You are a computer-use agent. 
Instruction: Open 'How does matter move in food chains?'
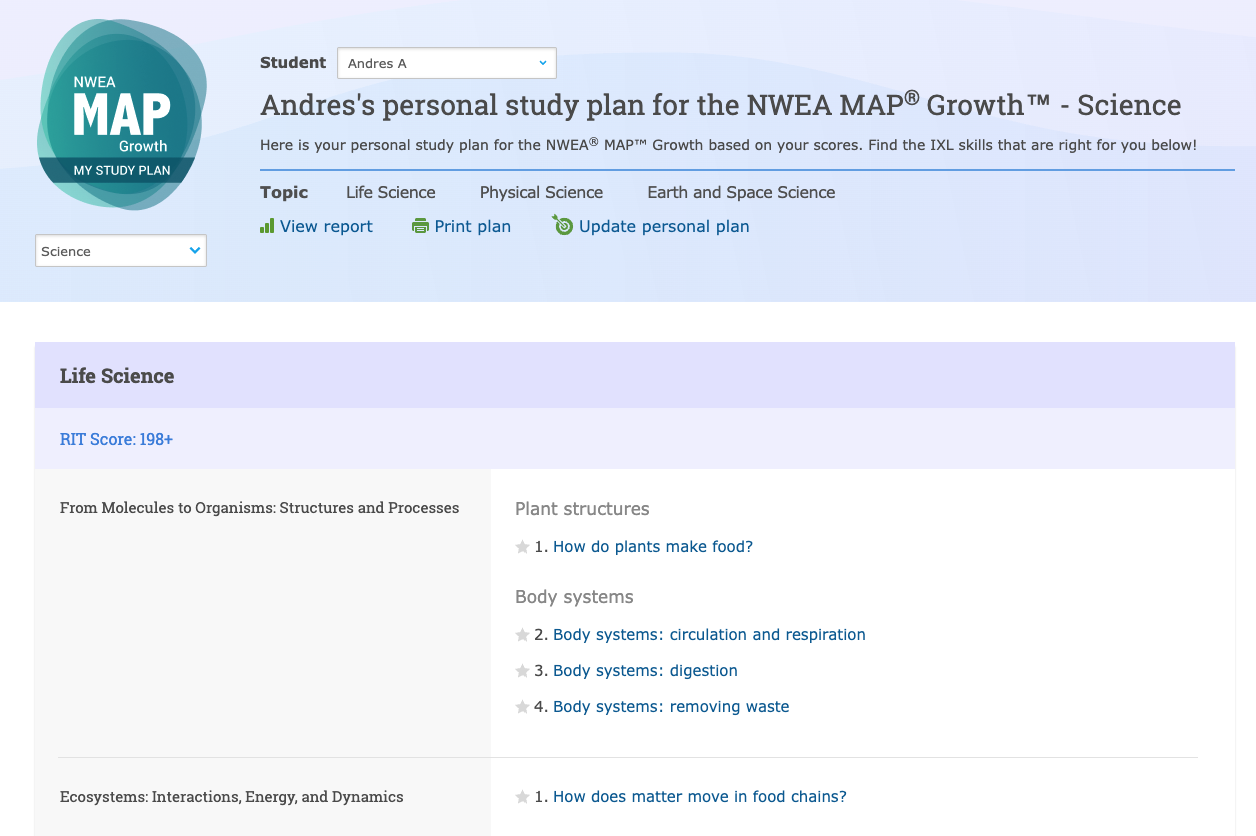coord(700,797)
